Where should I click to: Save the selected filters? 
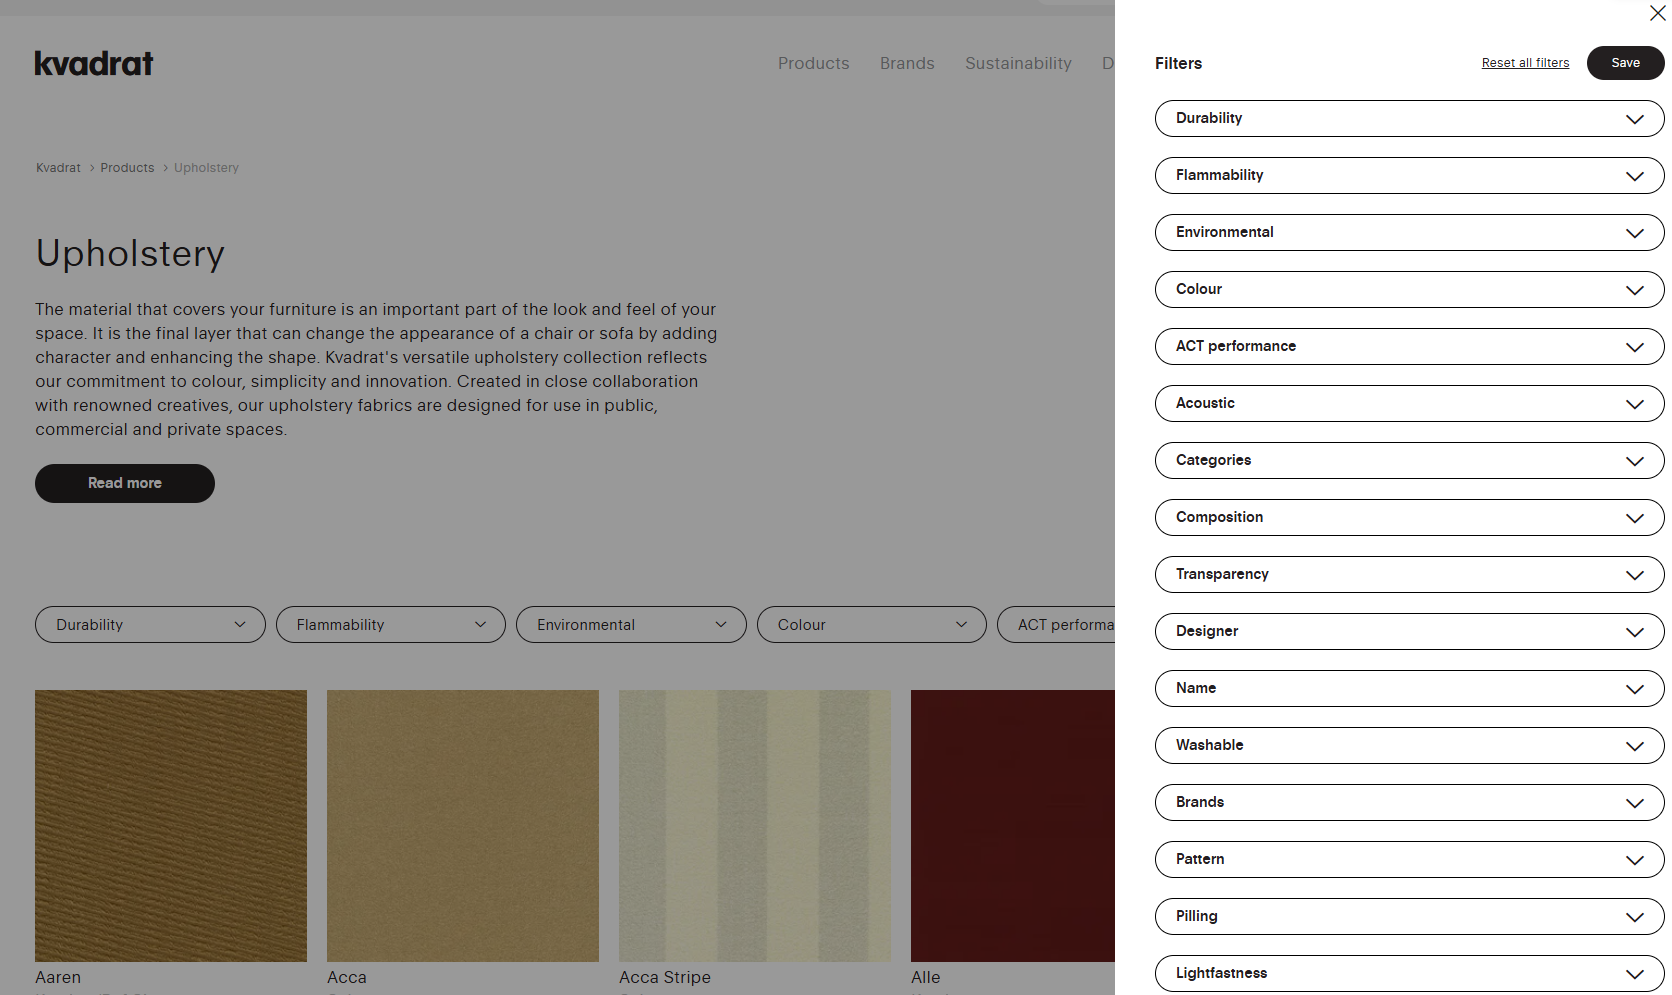coord(1624,63)
